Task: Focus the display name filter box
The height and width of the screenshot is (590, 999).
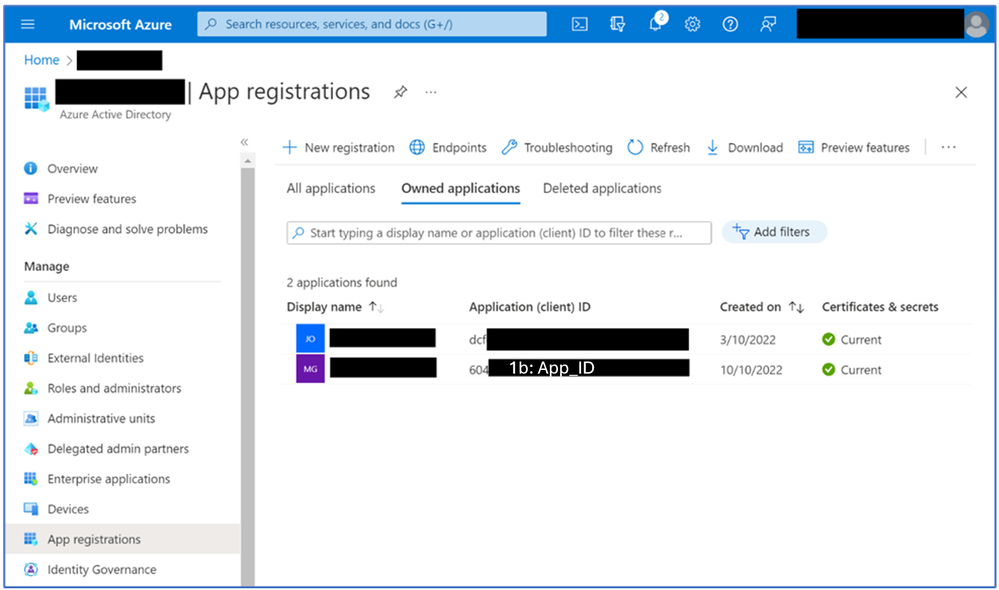Action: point(499,233)
